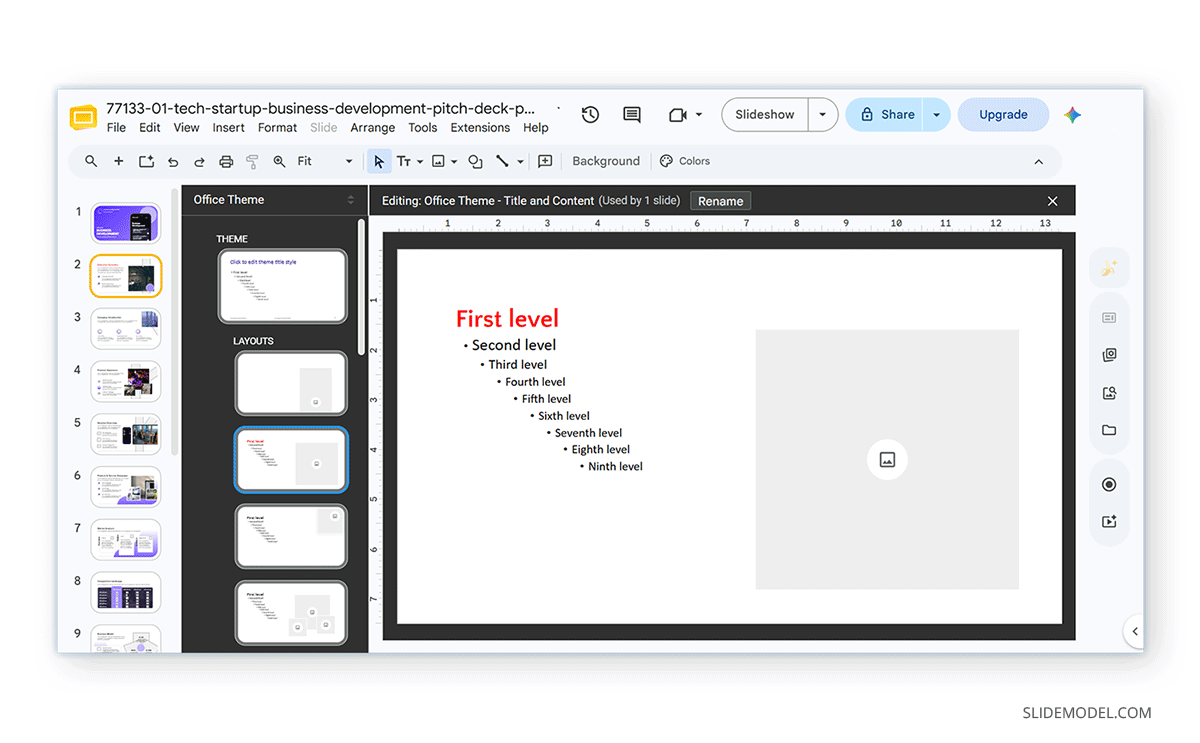
Task: Click the search menus magnifier icon
Action: (x=91, y=161)
